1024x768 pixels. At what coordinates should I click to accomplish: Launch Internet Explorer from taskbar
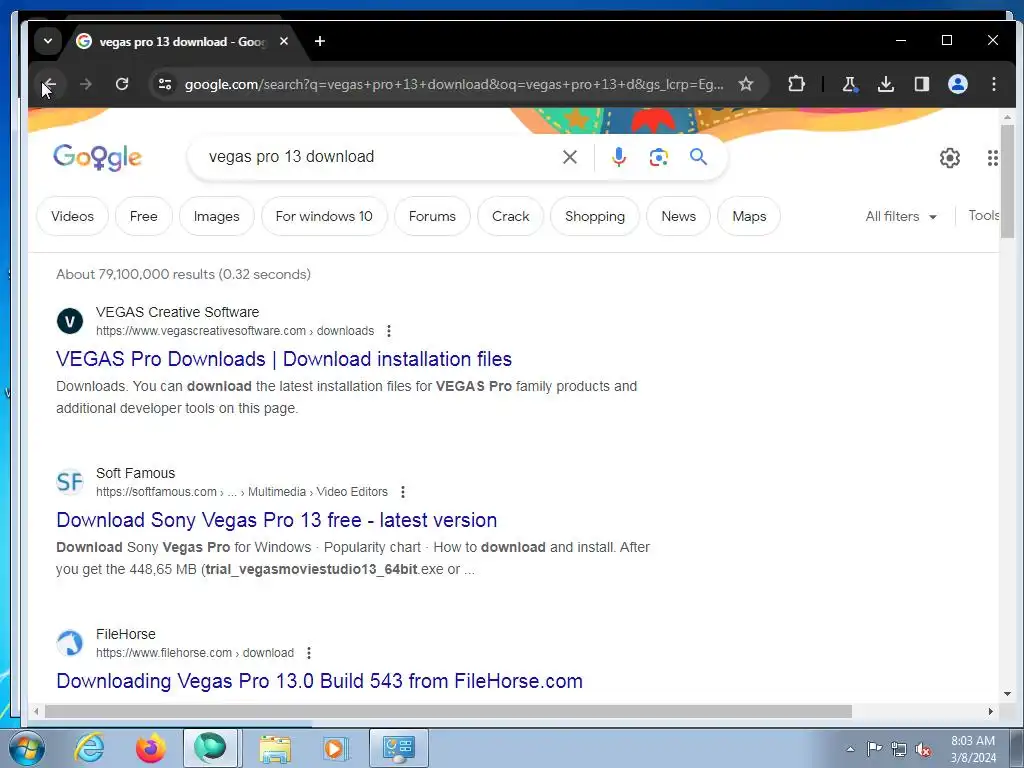(89, 749)
